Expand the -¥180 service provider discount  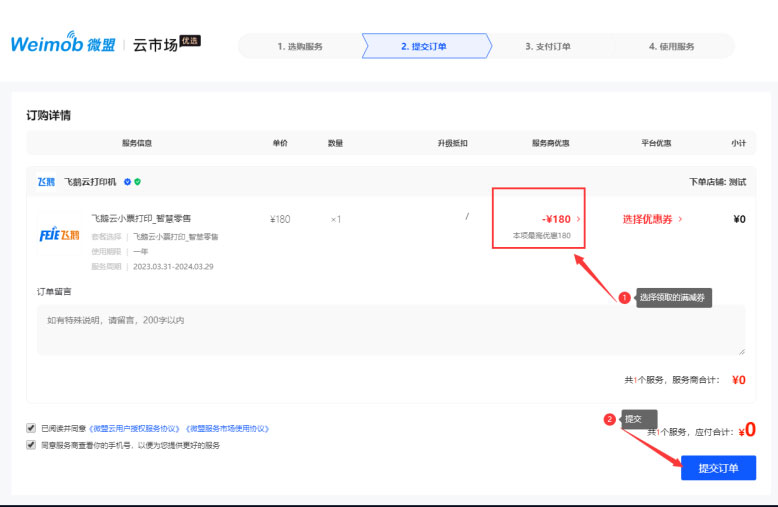click(x=560, y=219)
